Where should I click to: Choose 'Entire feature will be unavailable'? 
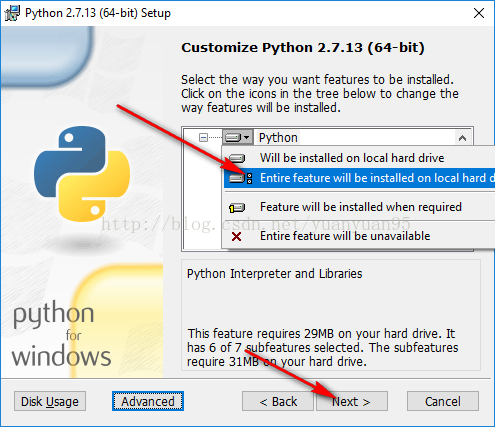pyautogui.click(x=359, y=236)
